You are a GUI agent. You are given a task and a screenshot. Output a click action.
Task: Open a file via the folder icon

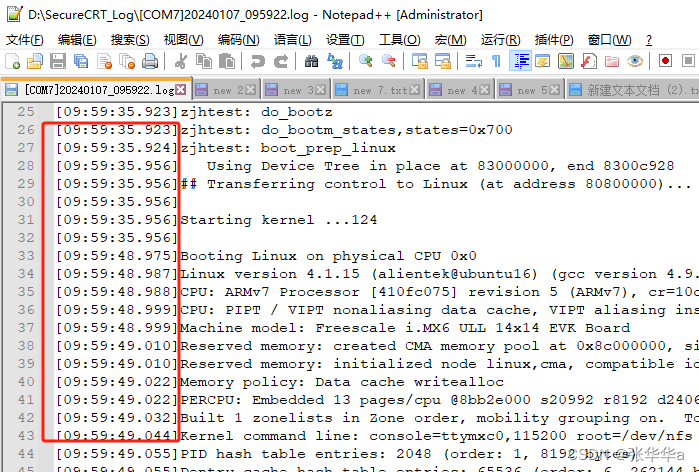point(35,61)
